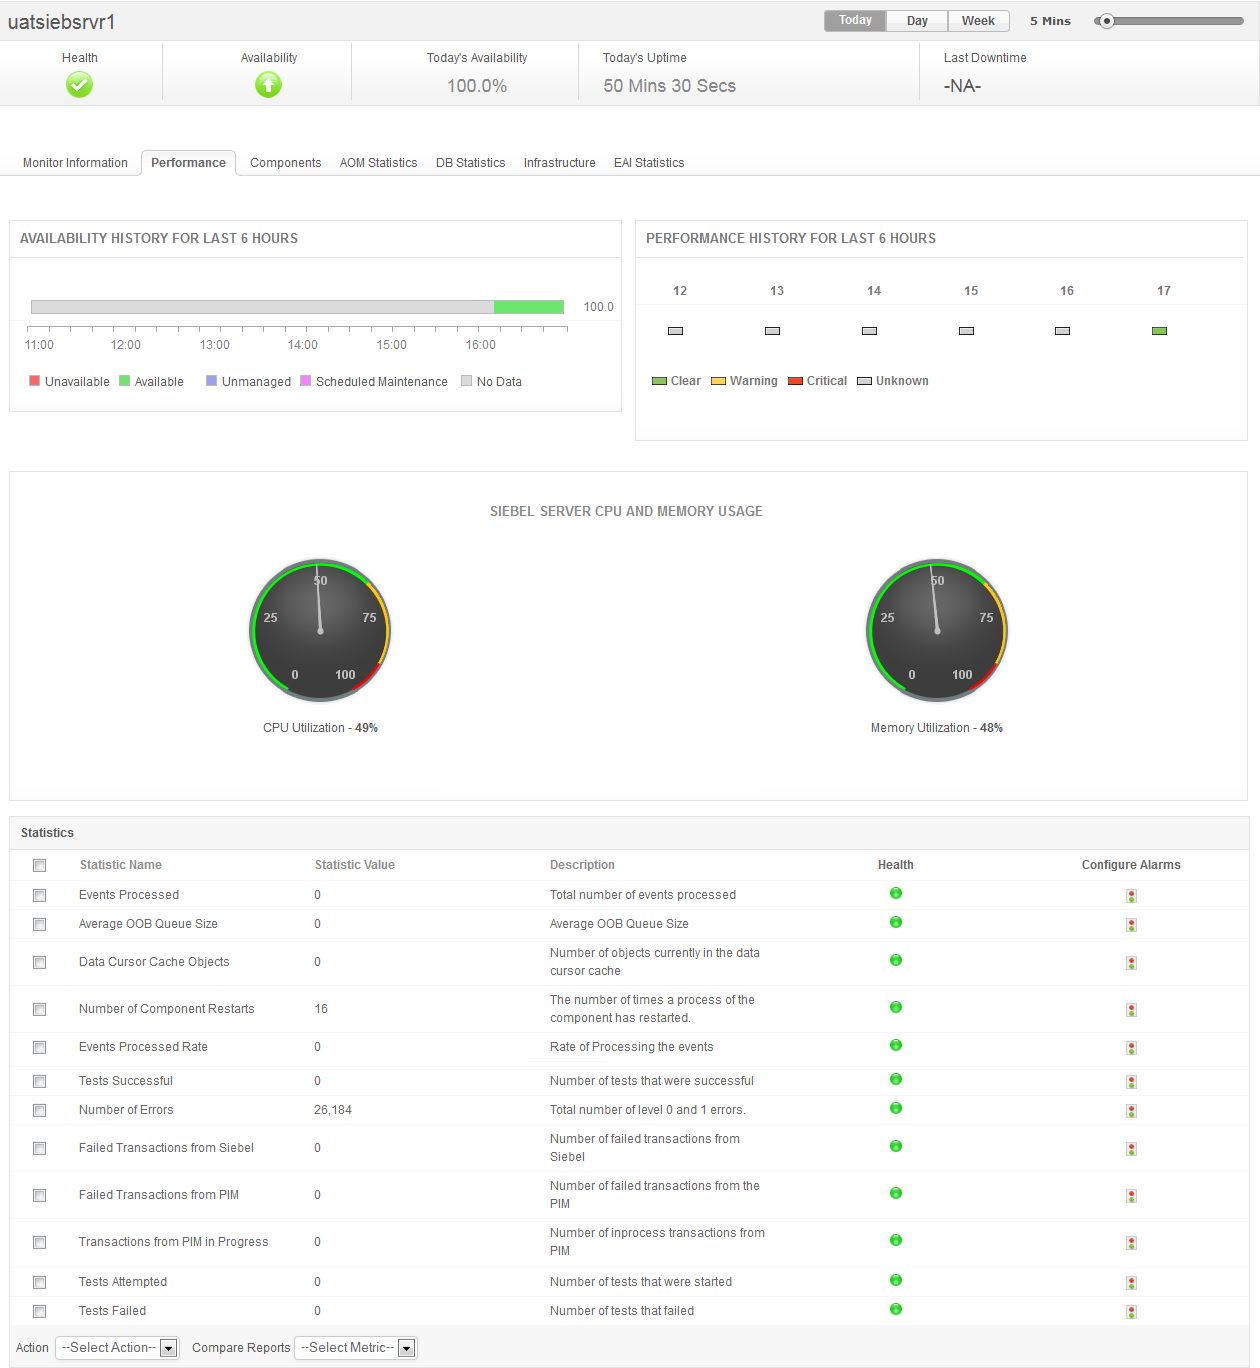
Task: Configure alarms for Number of Errors statistic
Action: [1131, 1110]
